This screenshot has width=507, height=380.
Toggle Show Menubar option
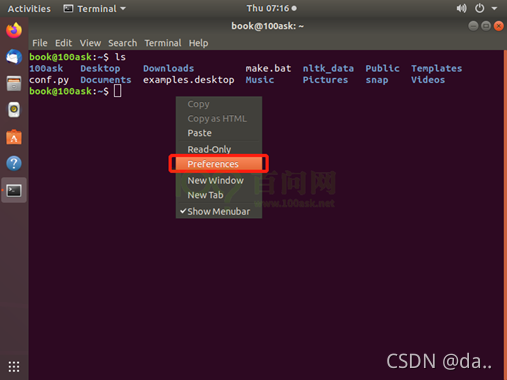pos(219,211)
